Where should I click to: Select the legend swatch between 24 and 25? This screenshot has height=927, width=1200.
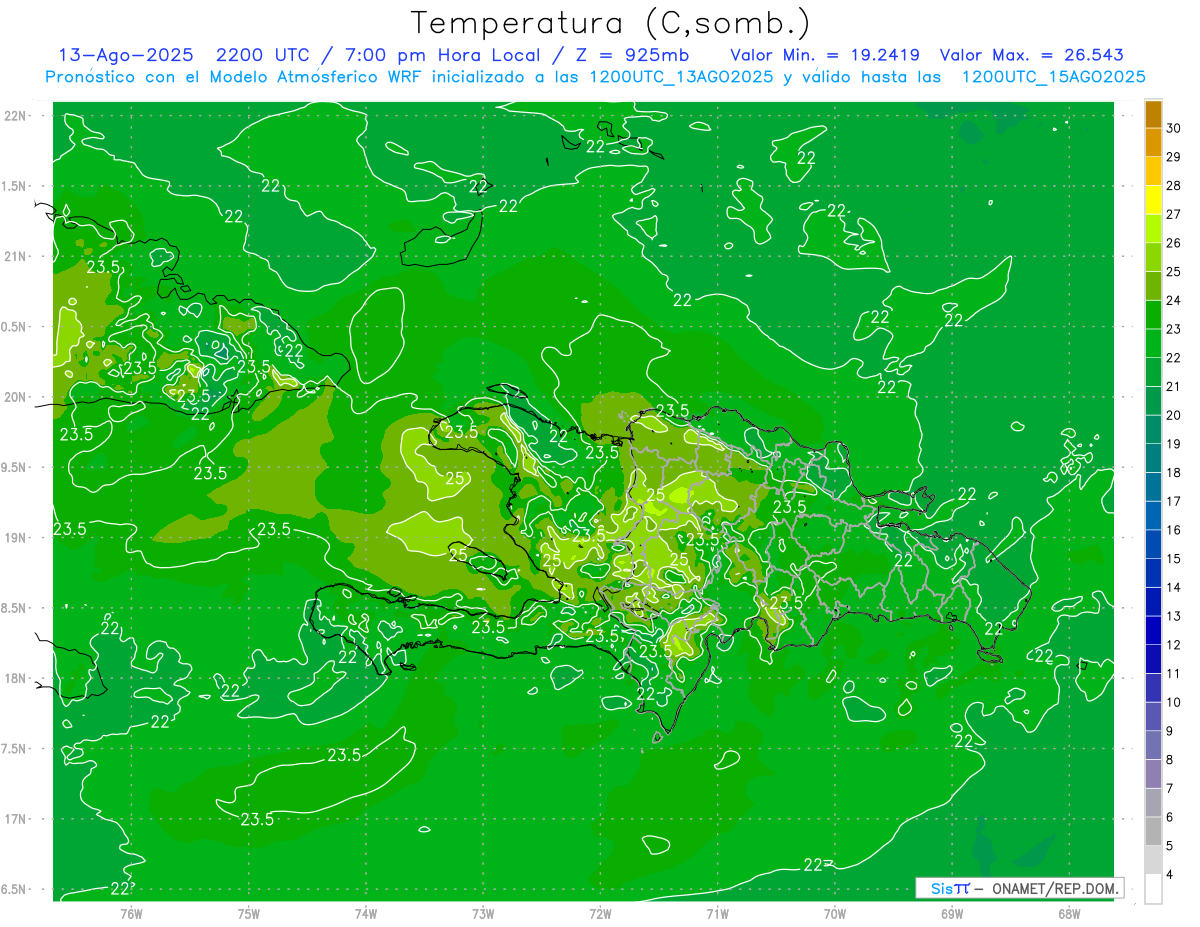(x=1153, y=286)
